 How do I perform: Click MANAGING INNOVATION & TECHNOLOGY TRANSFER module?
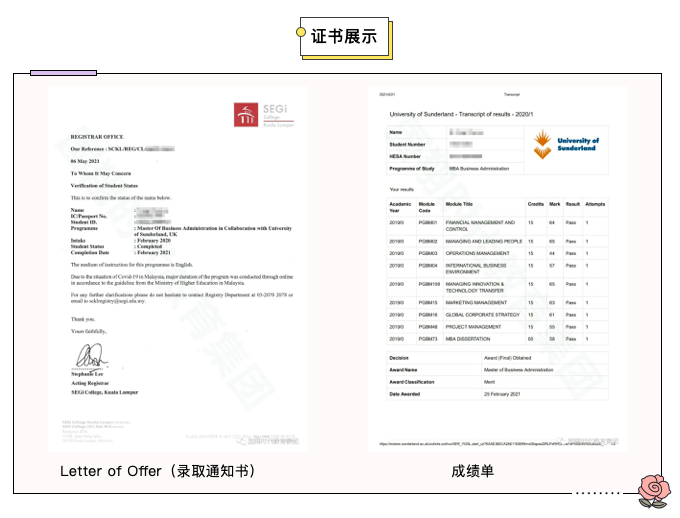point(475,287)
